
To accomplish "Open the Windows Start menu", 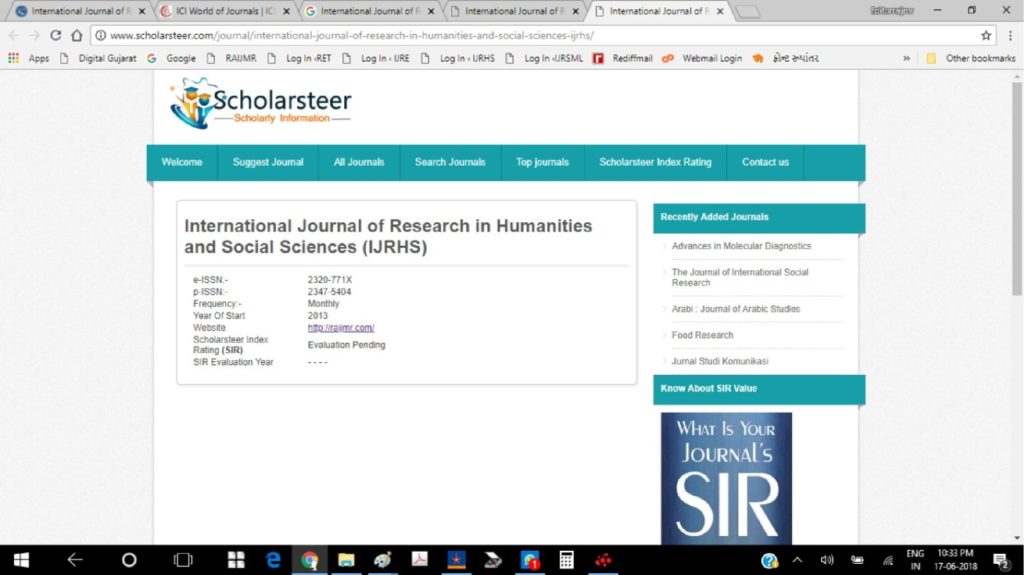I will [21, 560].
